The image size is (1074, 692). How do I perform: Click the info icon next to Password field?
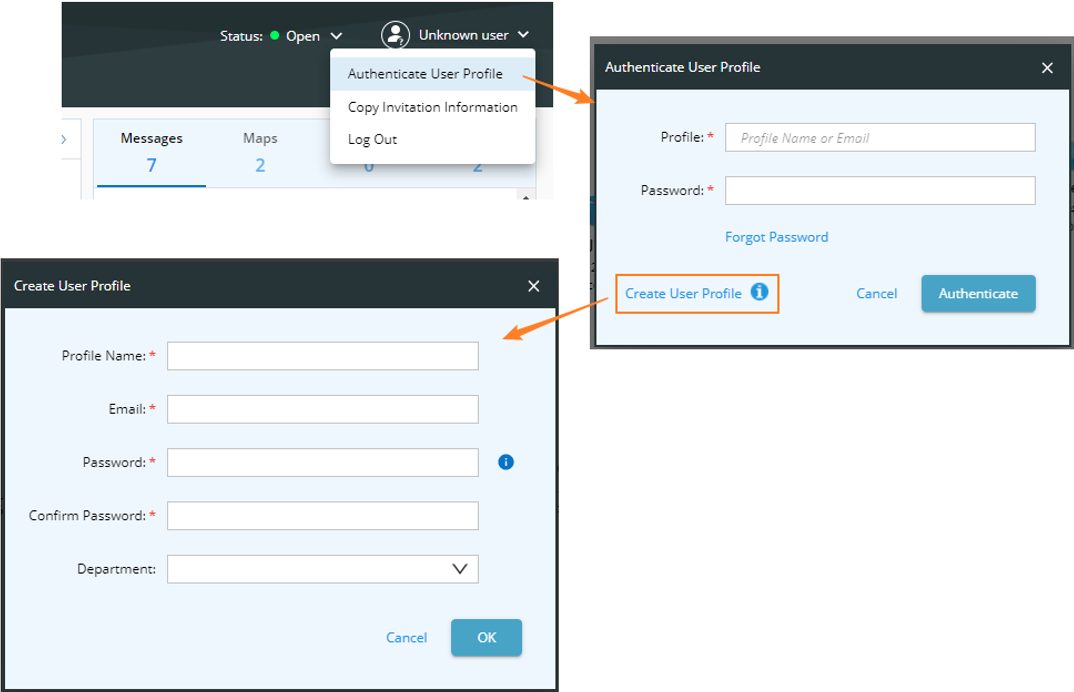506,462
